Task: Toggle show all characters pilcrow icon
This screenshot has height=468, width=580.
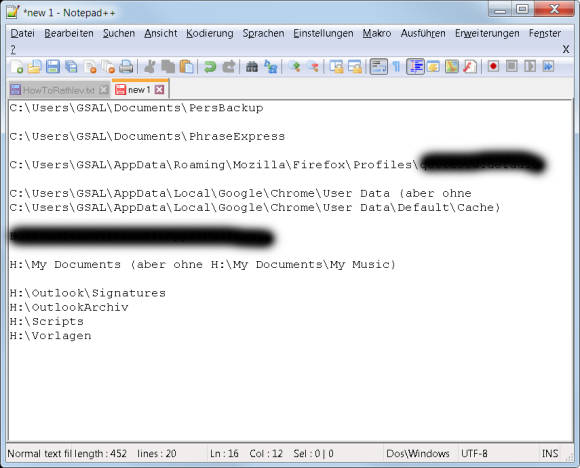Action: [x=396, y=67]
